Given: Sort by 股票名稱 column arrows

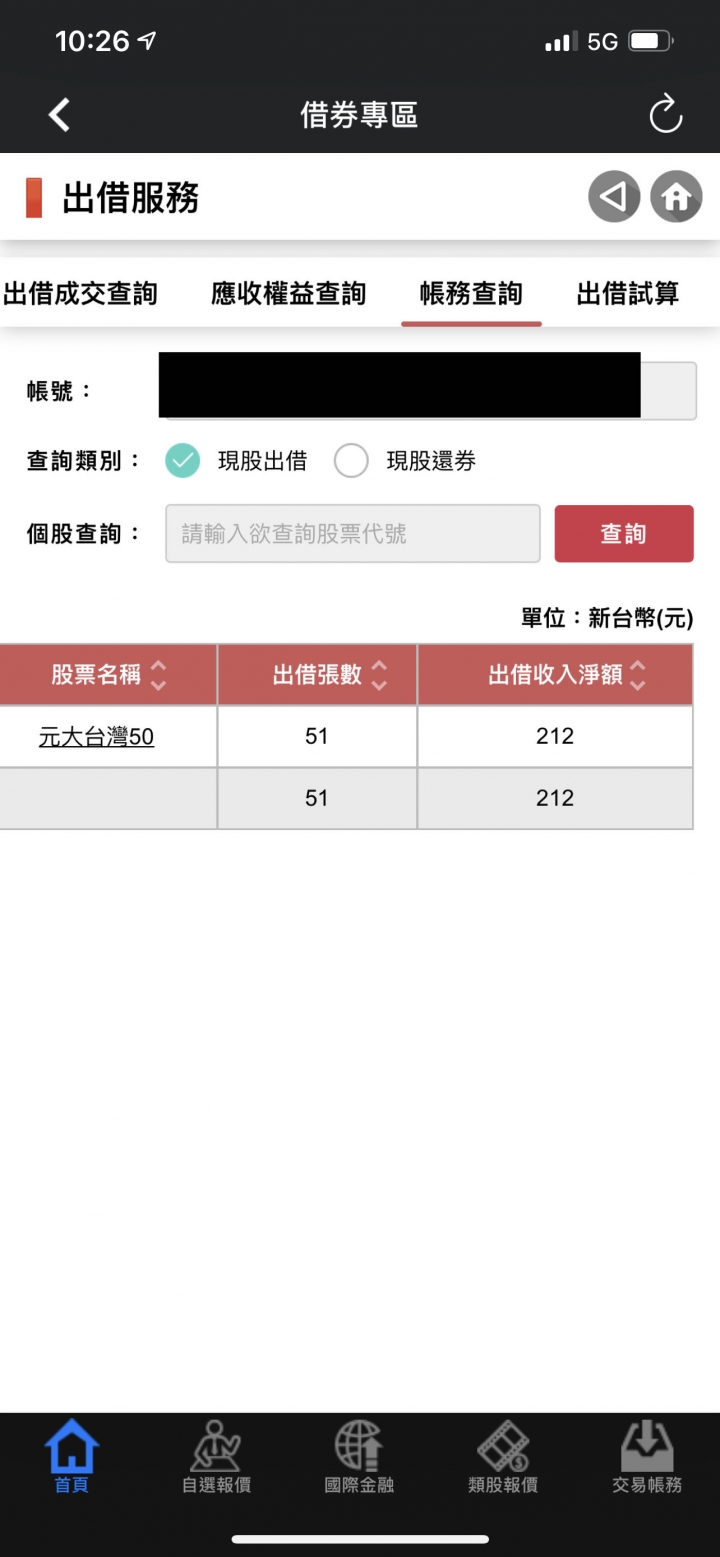Looking at the screenshot, I should (158, 676).
